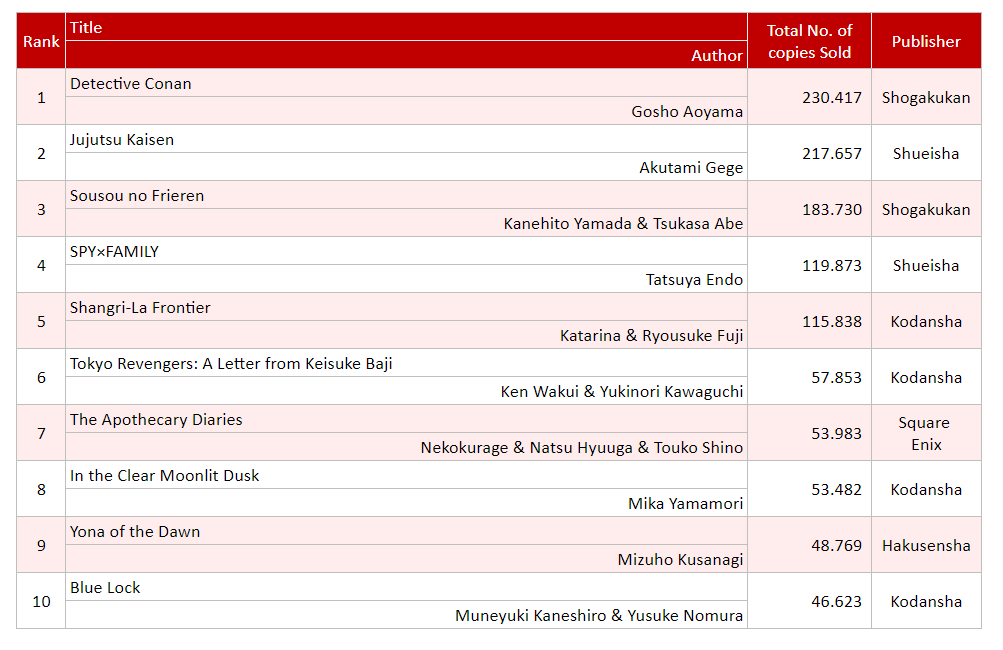This screenshot has width=1003, height=650.
Task: Click the Square Enix publisher cell
Action: pos(926,433)
